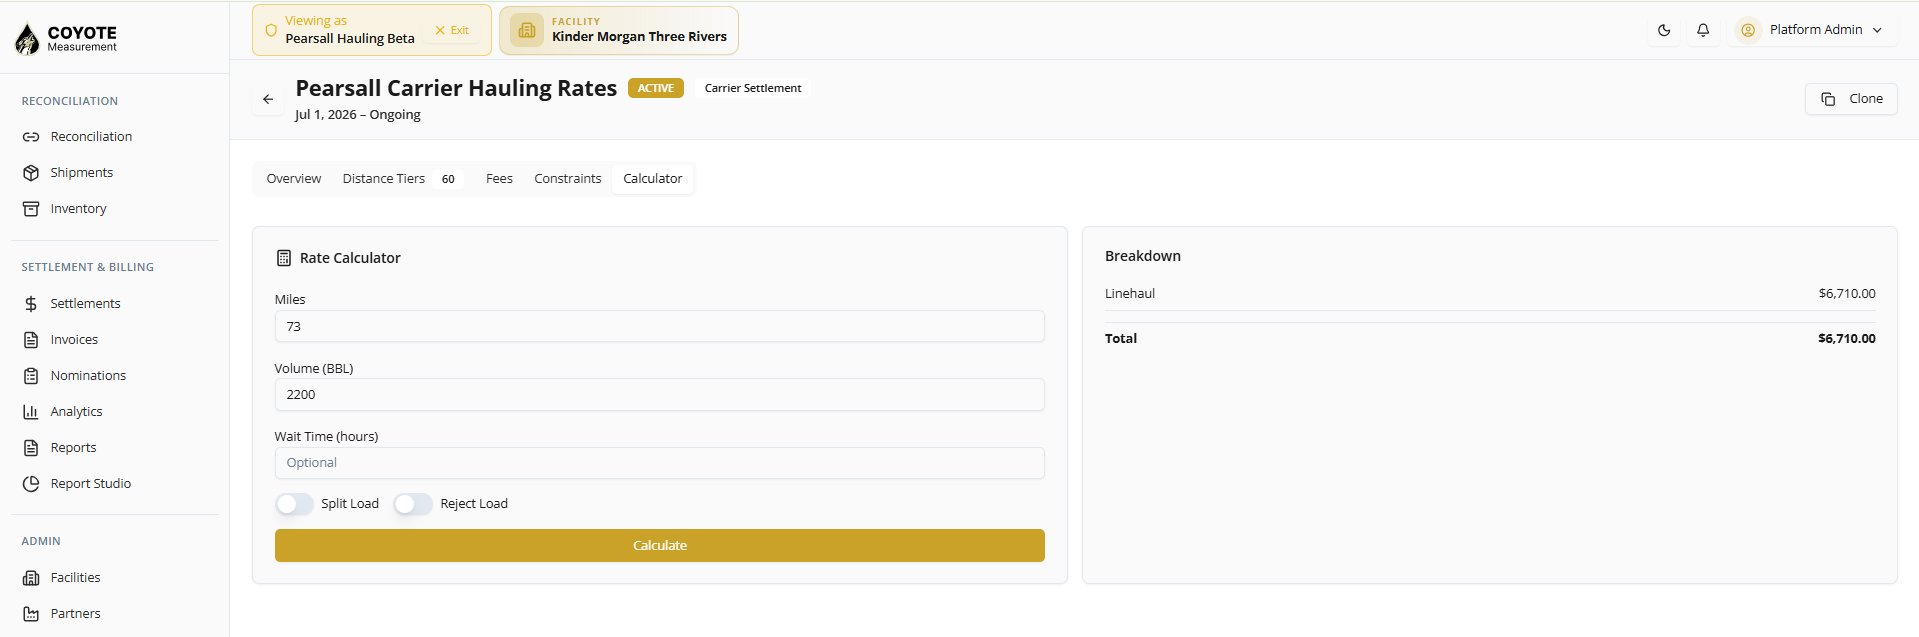Switch to the Distance Tiers tab
1919x637 pixels.
tap(399, 179)
